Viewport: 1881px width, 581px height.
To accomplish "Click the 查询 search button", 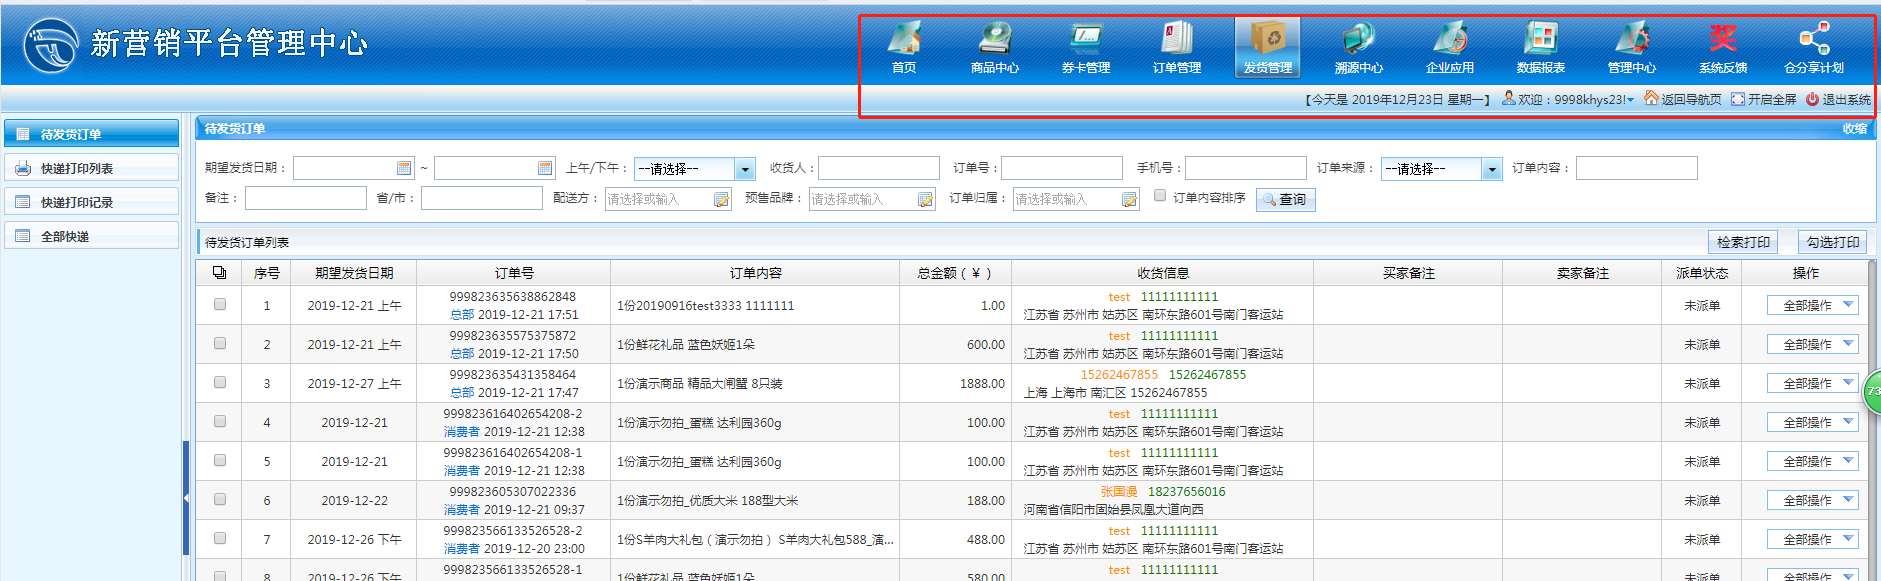I will pos(1285,200).
